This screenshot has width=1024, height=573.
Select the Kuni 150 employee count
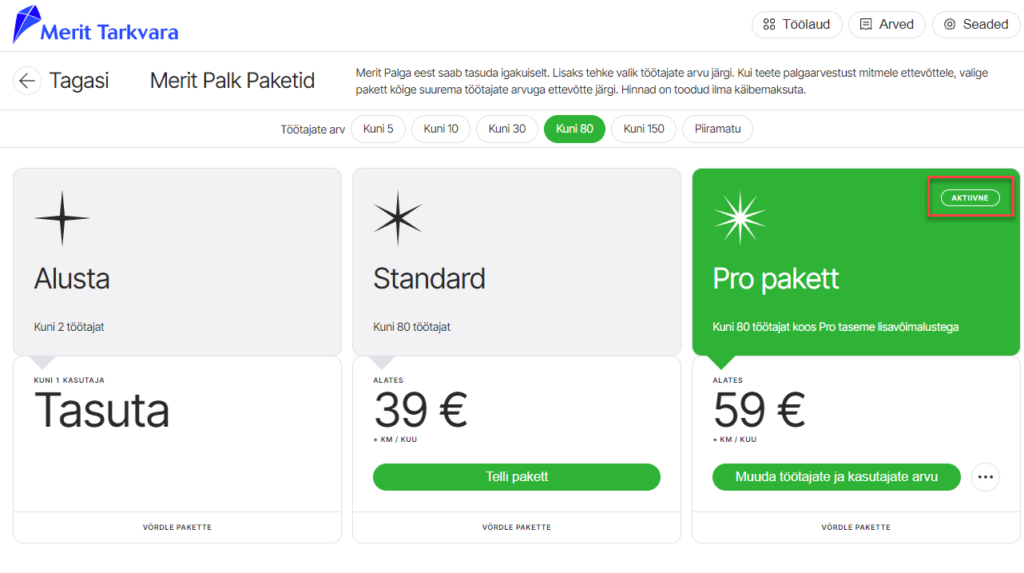[643, 129]
